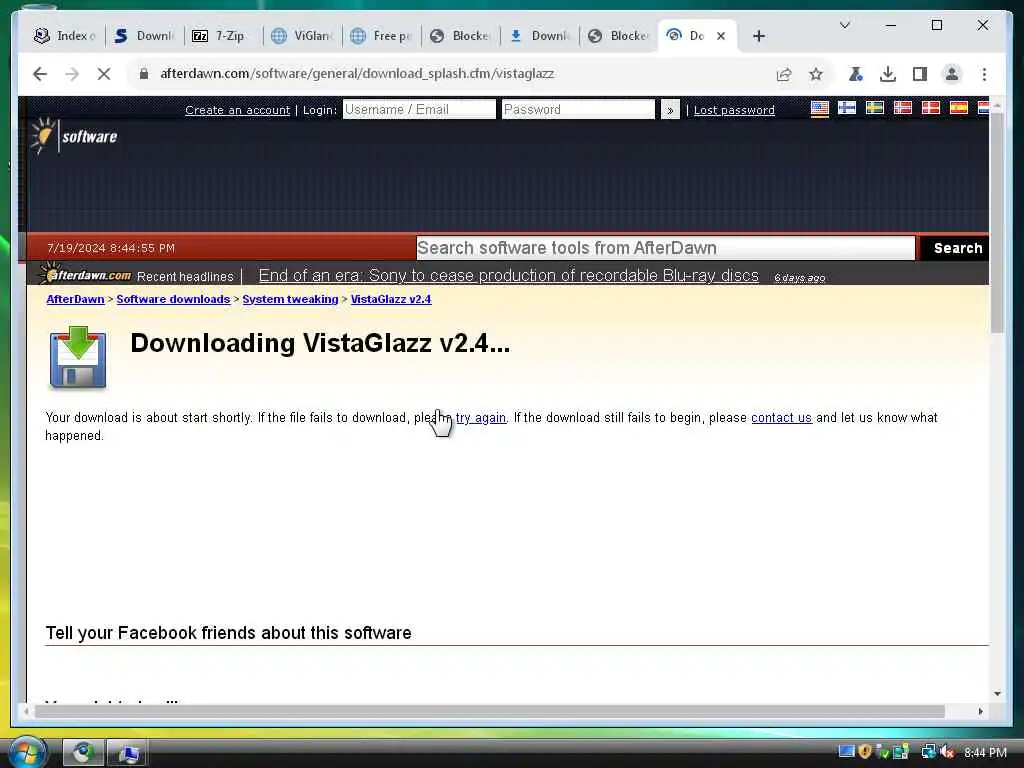Image resolution: width=1024 pixels, height=768 pixels.
Task: Click the 8:44 PM clock
Action: 985,753
